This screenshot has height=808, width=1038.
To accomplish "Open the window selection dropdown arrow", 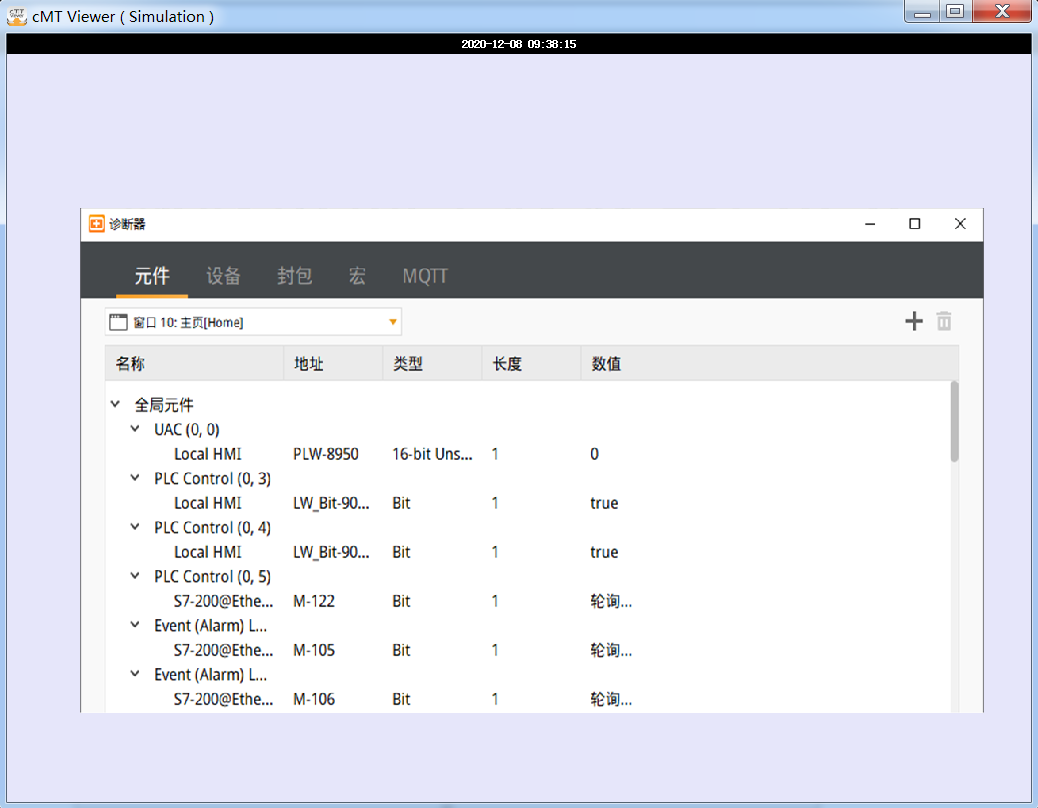I will (393, 322).
